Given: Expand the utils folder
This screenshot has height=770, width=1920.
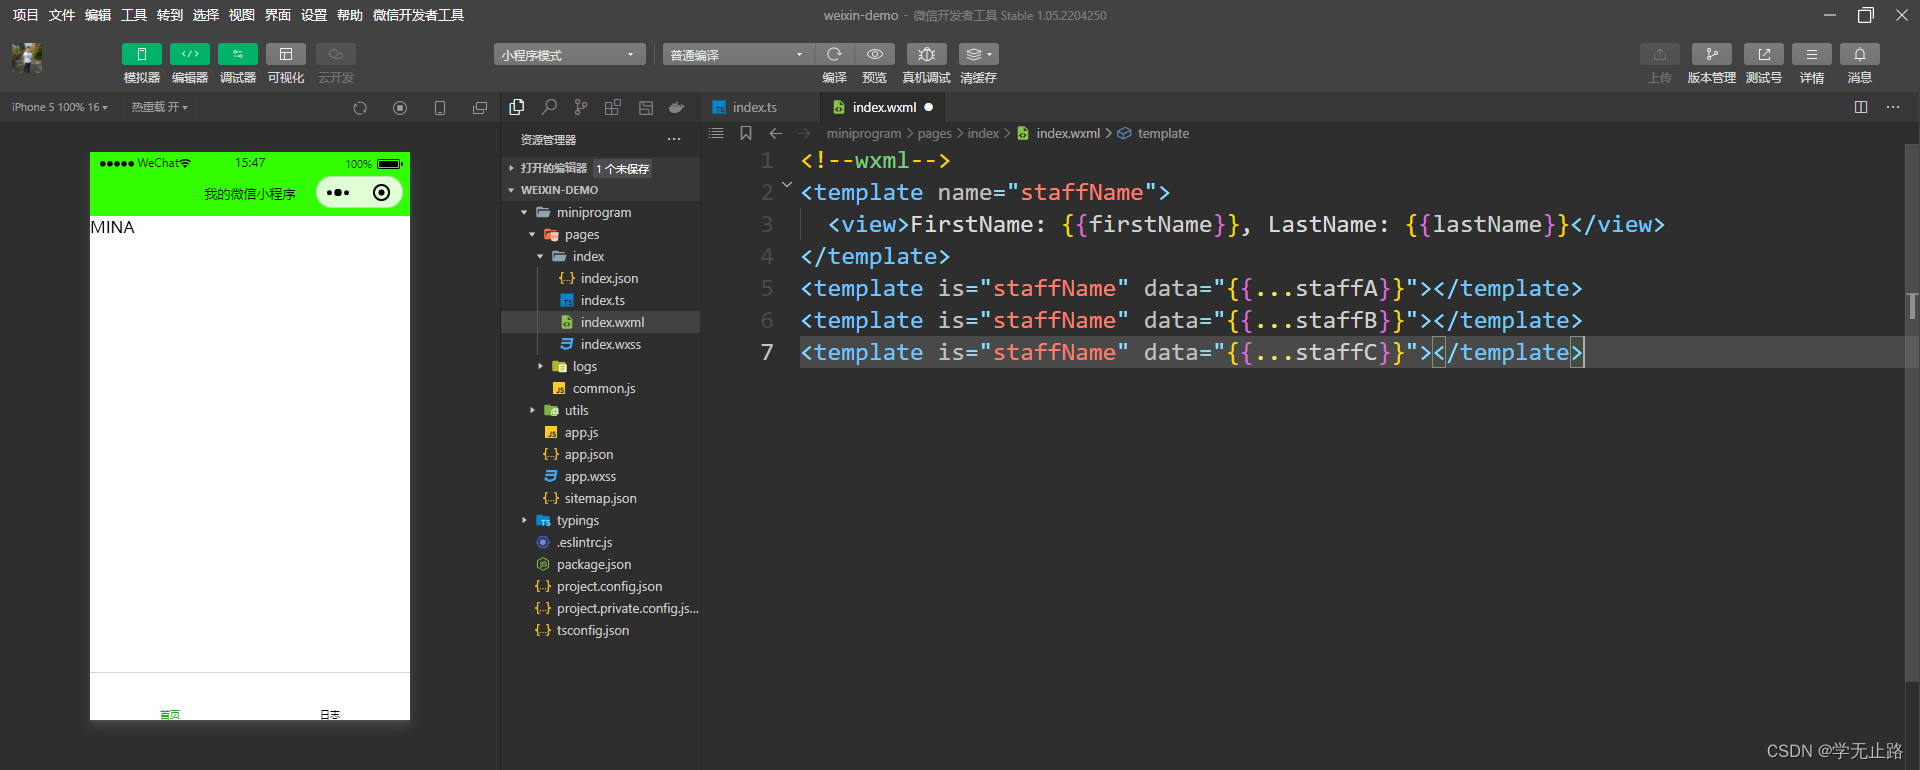Looking at the screenshot, I should tap(600, 410).
